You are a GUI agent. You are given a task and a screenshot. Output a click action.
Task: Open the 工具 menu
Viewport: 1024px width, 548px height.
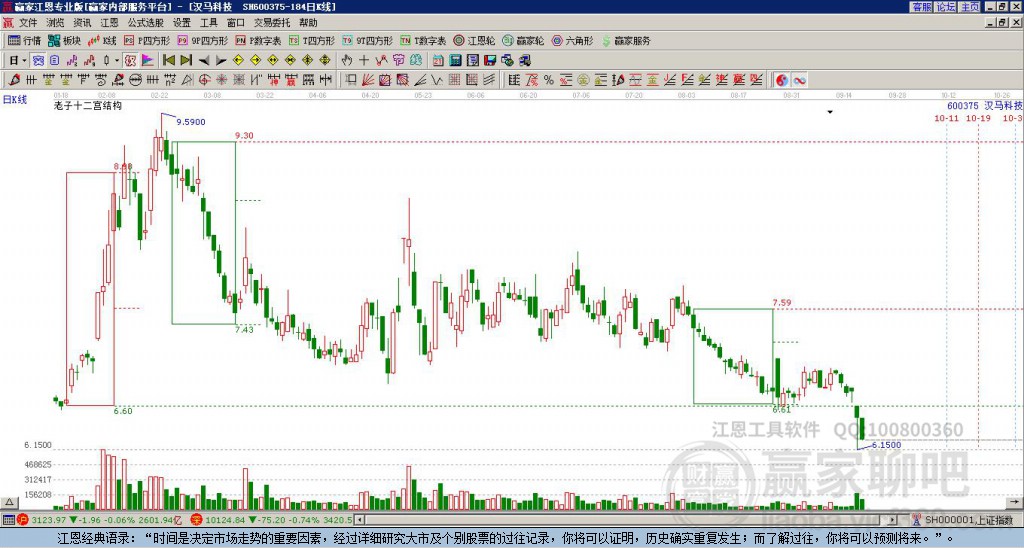[208, 23]
